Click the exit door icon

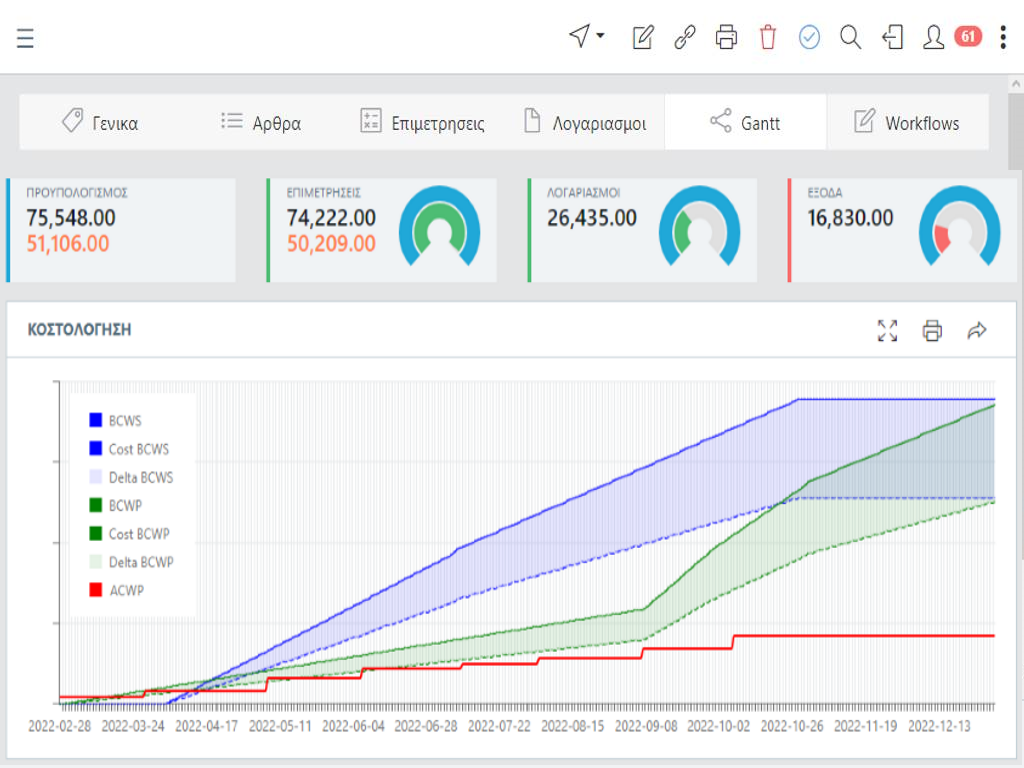[892, 38]
